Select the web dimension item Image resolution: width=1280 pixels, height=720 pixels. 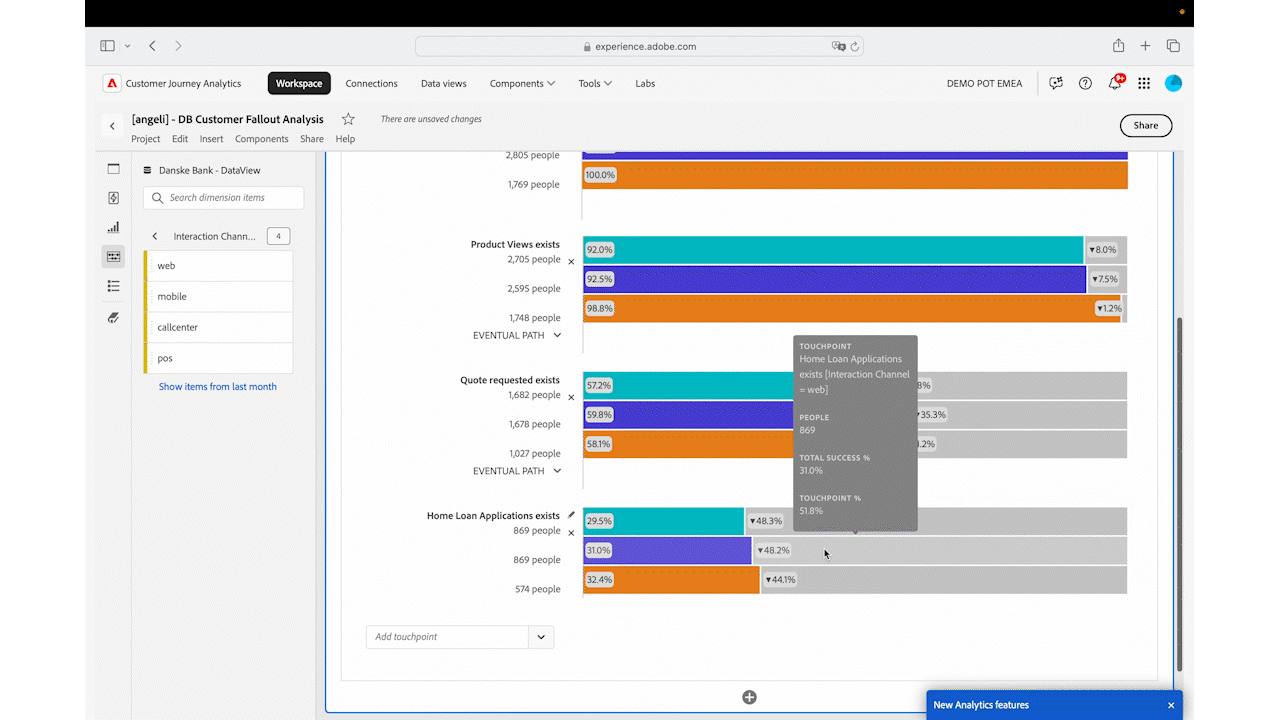pyautogui.click(x=219, y=266)
